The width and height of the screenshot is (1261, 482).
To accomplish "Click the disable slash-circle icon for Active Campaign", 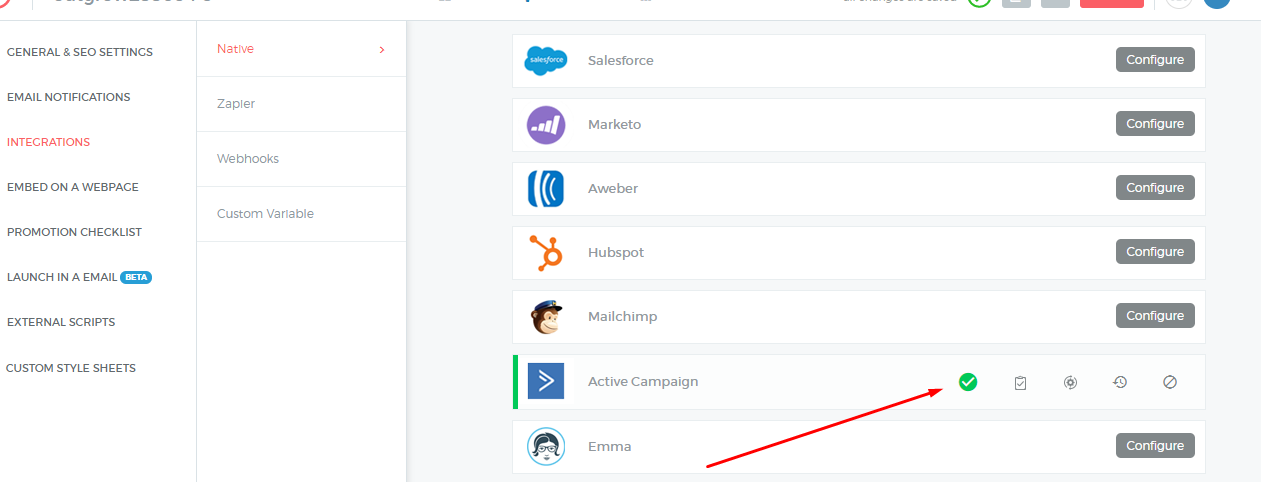I will pos(1170,382).
